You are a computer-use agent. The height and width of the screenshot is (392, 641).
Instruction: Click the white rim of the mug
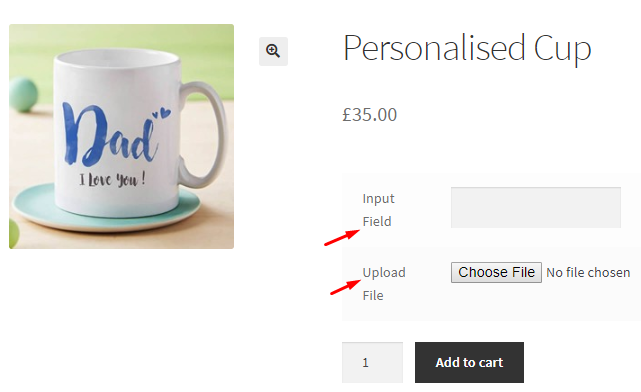(x=117, y=59)
